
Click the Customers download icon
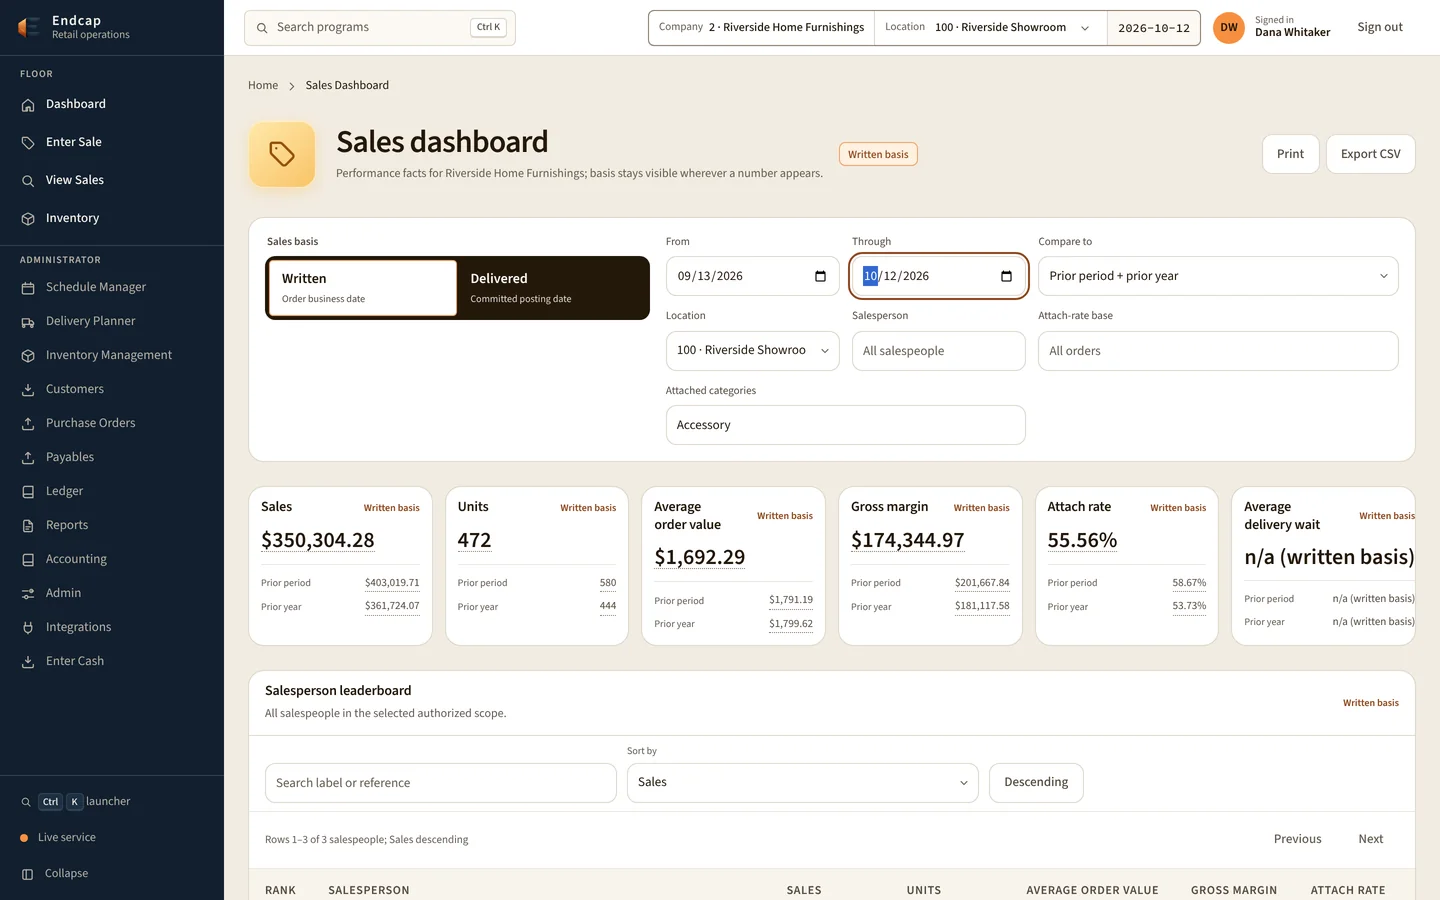click(28, 390)
